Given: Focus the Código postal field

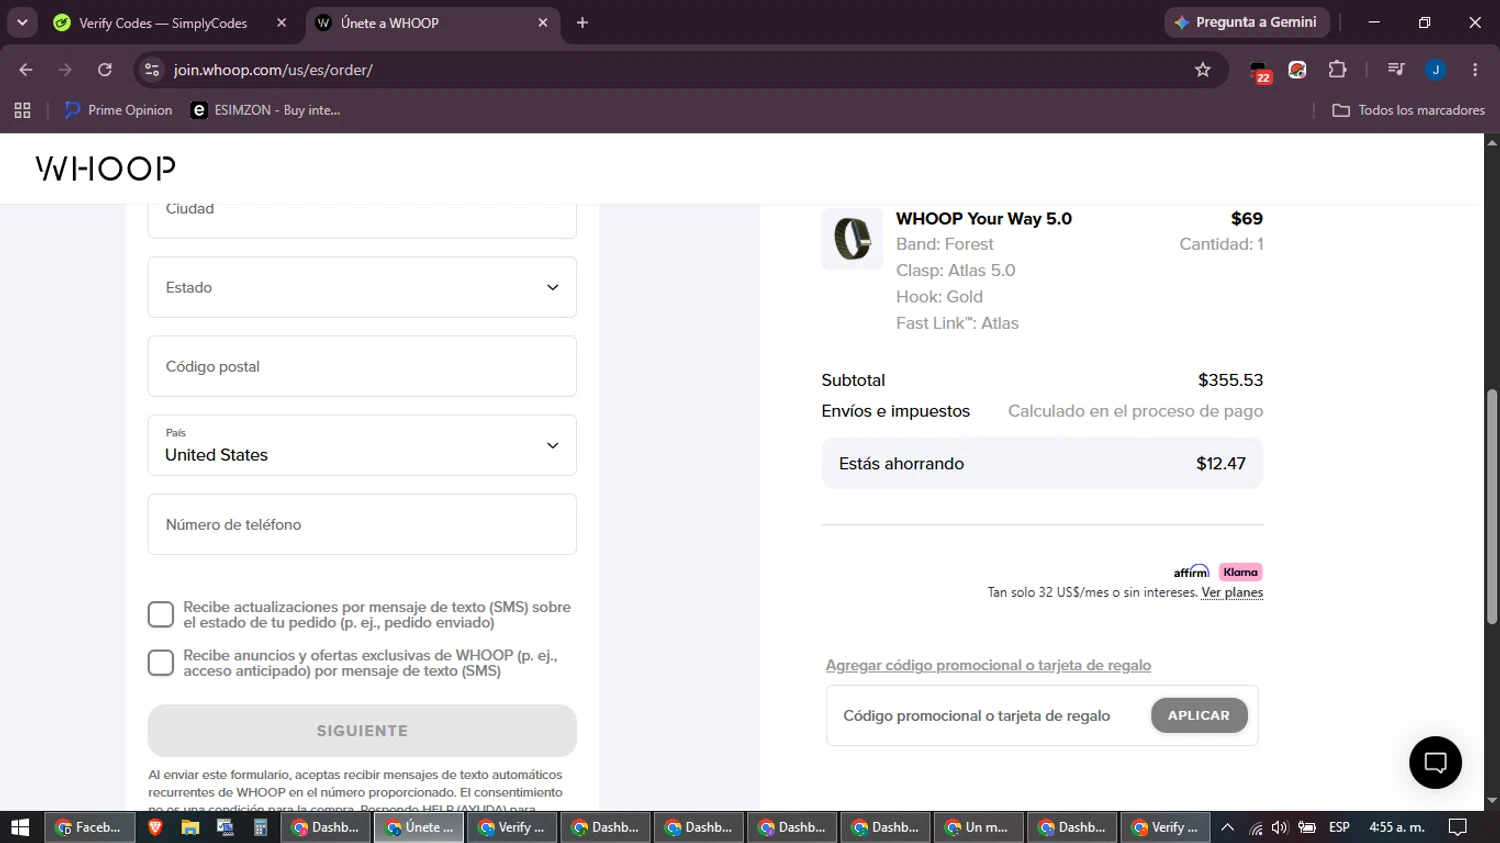Looking at the screenshot, I should pos(362,366).
